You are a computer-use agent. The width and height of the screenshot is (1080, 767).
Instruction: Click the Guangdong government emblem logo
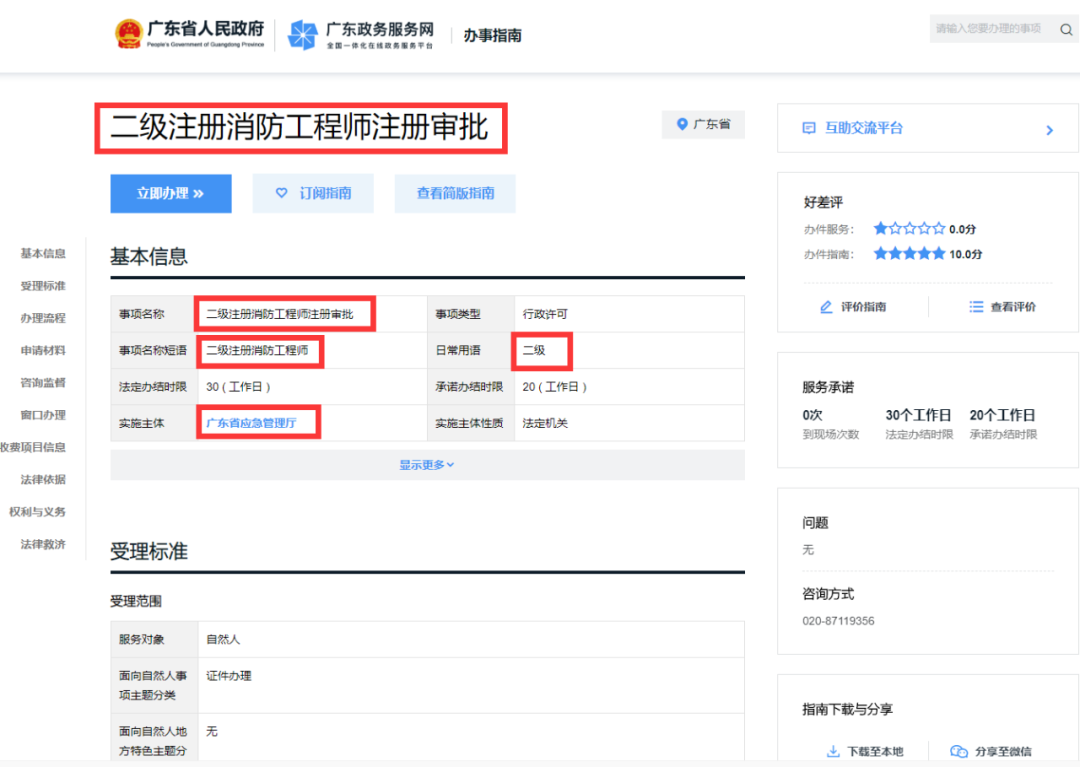coord(128,34)
